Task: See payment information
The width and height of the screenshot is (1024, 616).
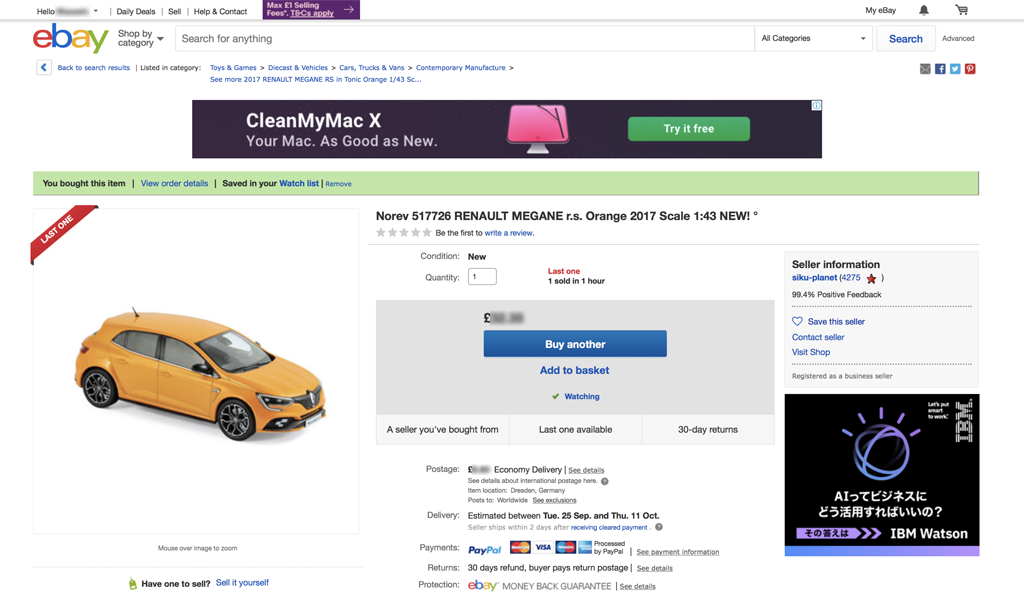Action: click(x=678, y=552)
